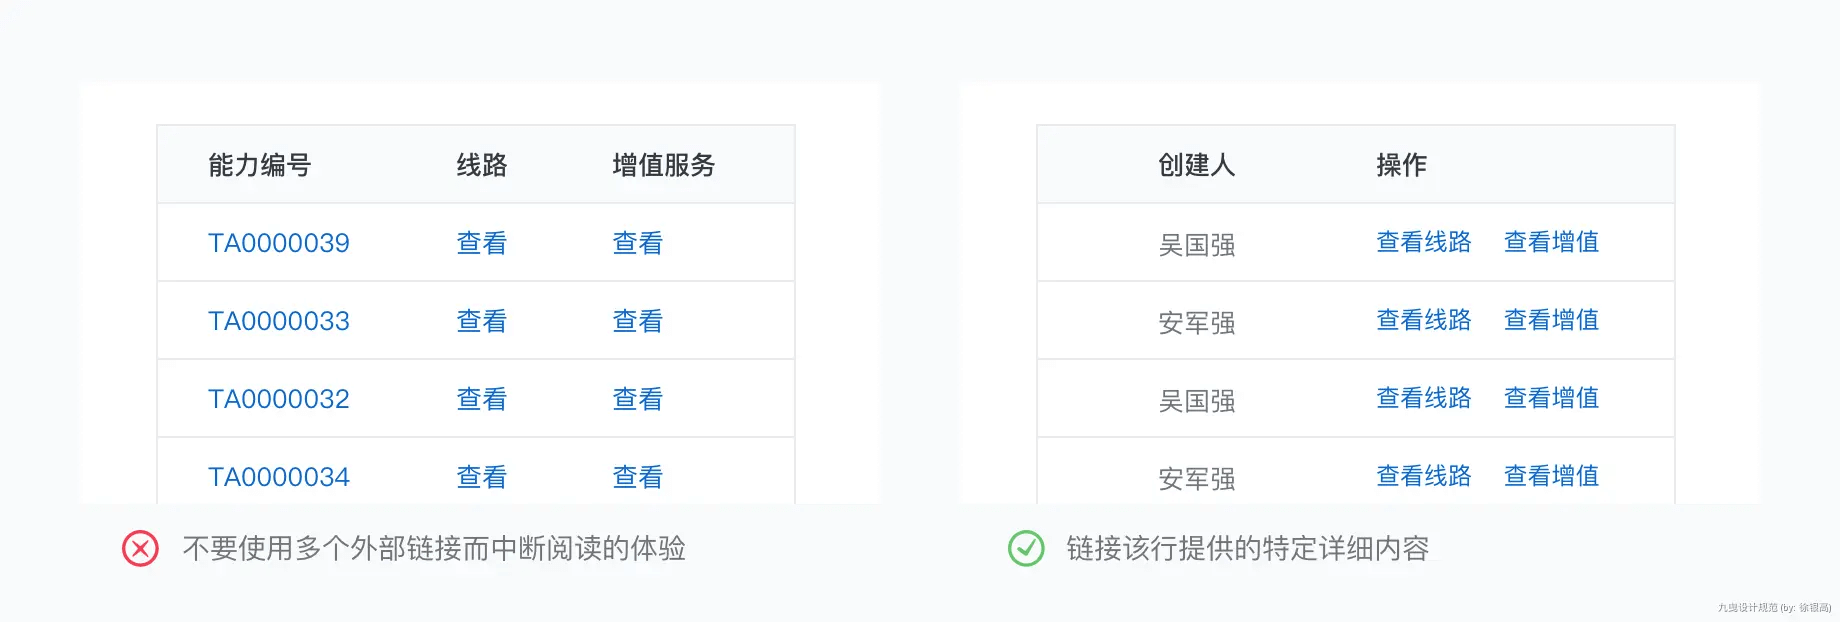Screen dimensions: 1840x622
Task: Select the 增值服务 column header
Action: 664,165
